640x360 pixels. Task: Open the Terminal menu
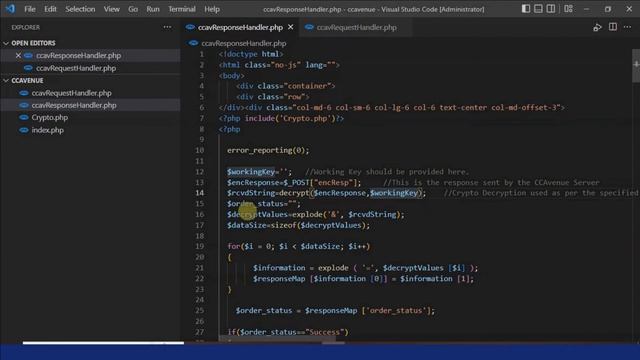point(182,9)
